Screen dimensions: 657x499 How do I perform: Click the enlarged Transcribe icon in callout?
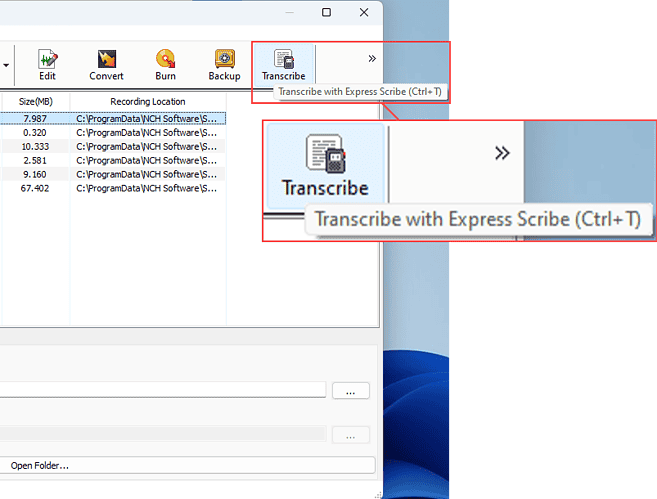(x=325, y=166)
